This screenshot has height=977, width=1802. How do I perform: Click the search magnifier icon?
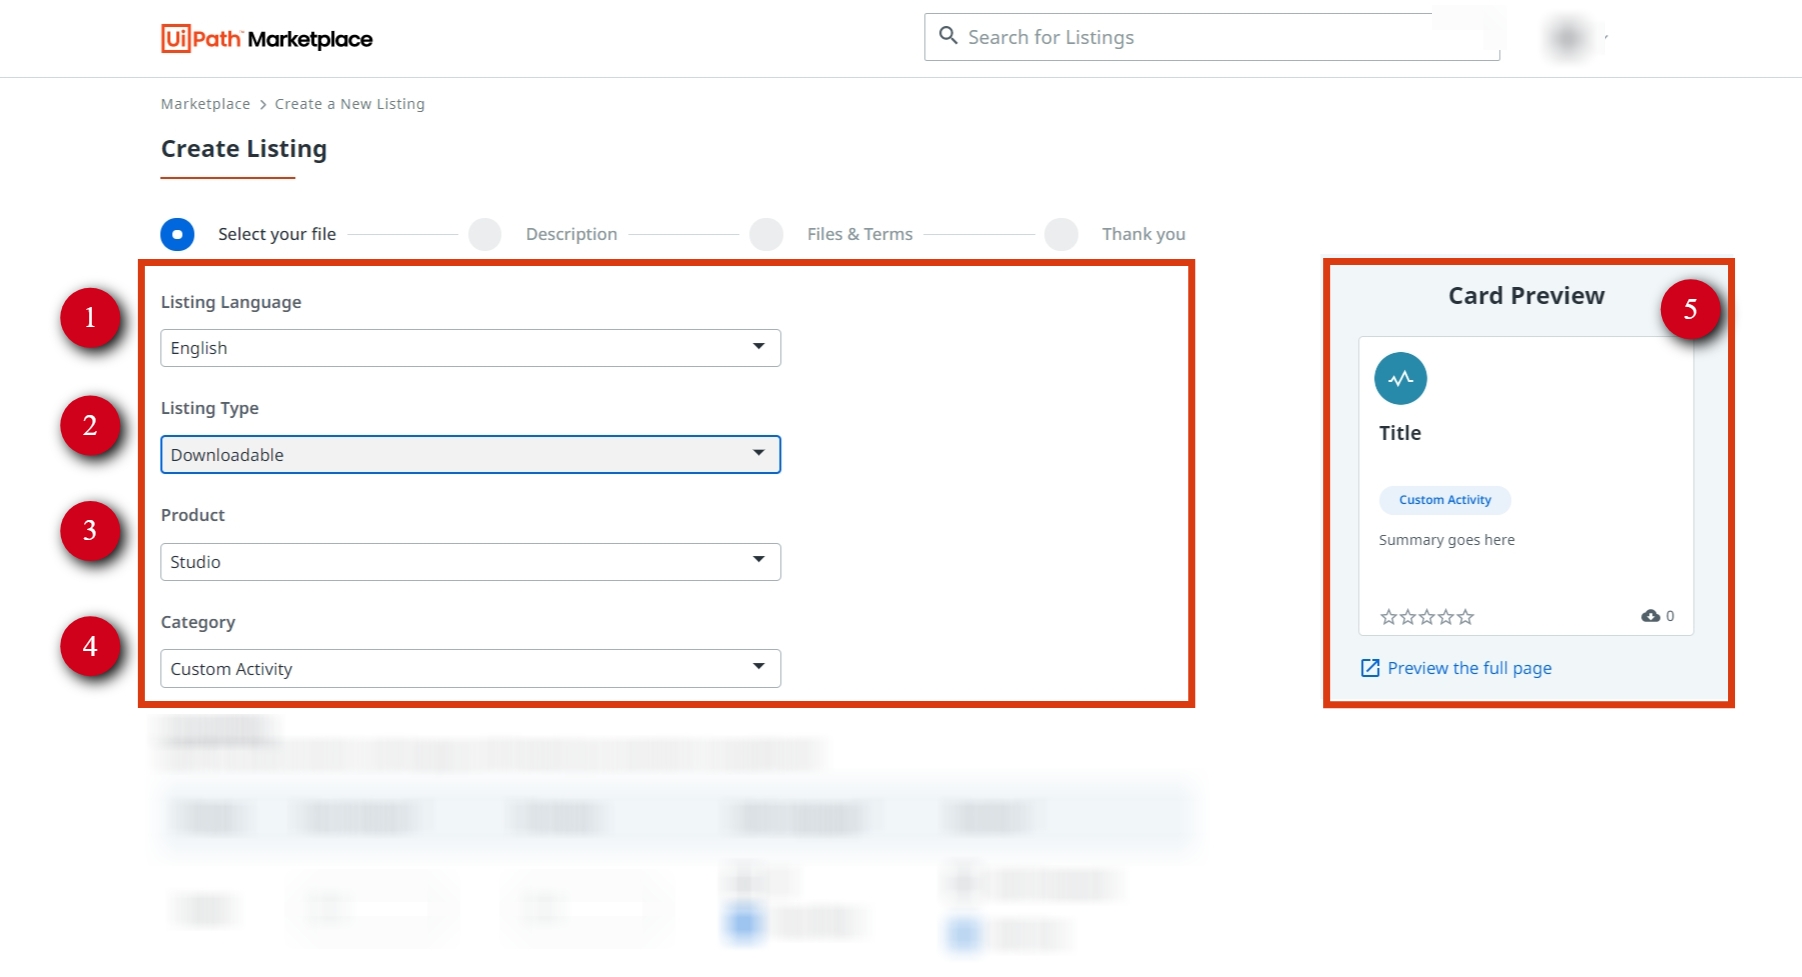click(x=948, y=36)
